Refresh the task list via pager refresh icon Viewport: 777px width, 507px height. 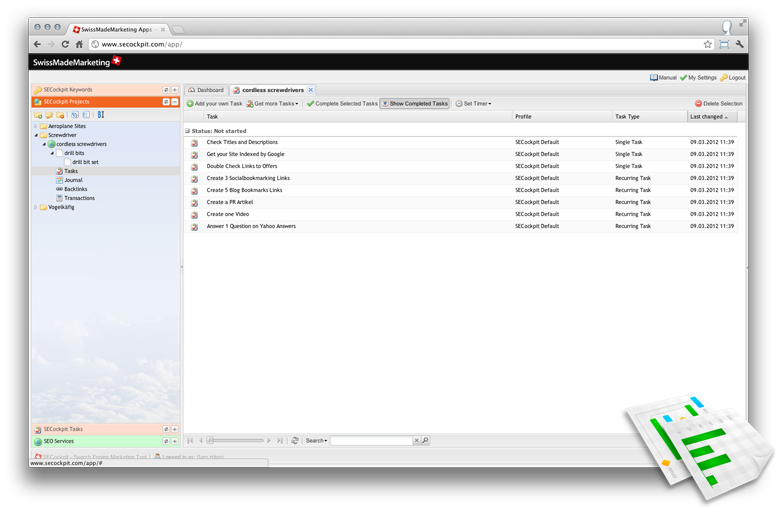[x=295, y=440]
